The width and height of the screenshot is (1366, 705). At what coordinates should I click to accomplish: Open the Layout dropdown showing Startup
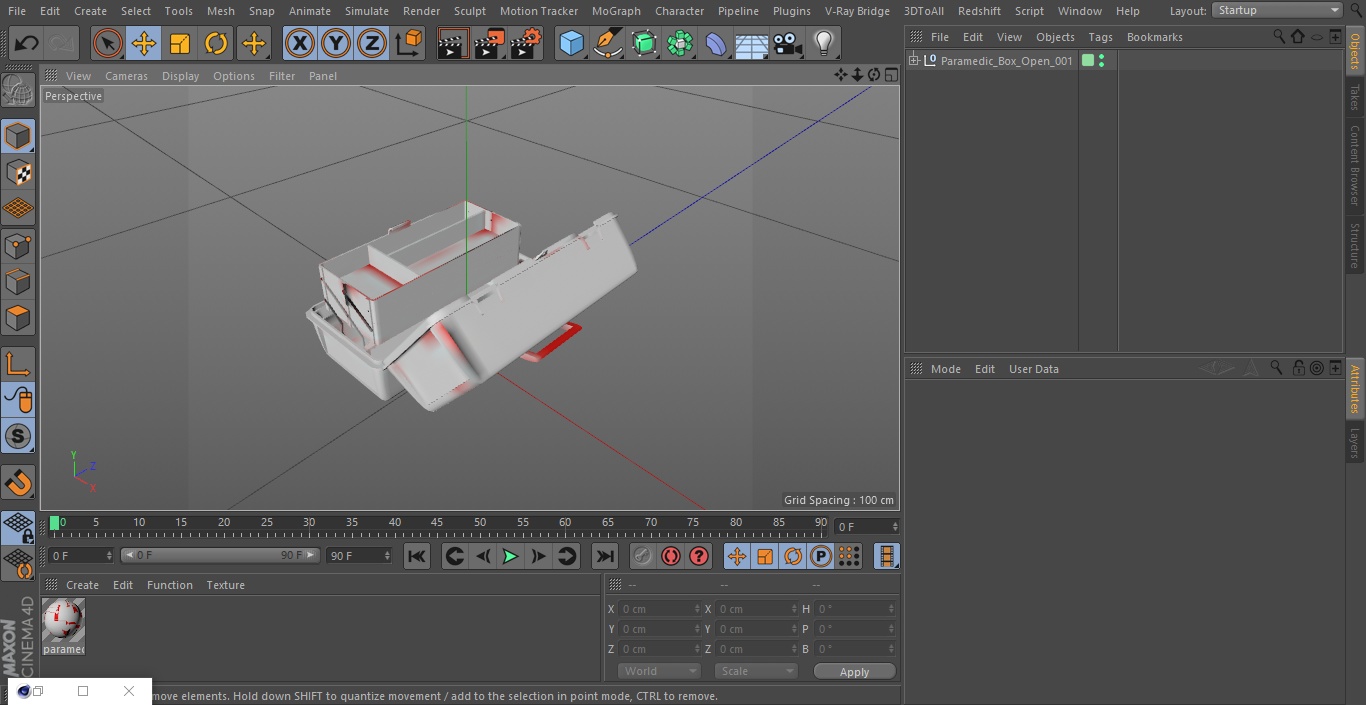[x=1278, y=10]
